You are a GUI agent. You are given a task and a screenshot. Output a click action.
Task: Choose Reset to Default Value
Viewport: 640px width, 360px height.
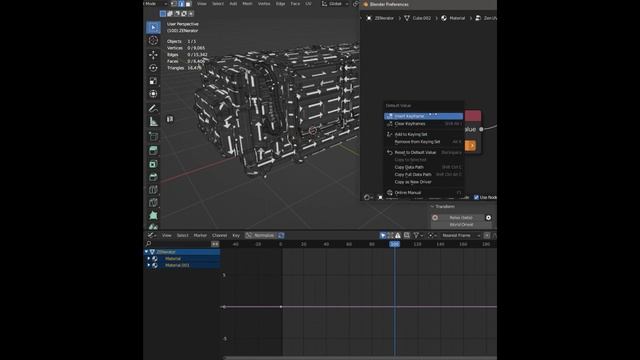pos(423,152)
